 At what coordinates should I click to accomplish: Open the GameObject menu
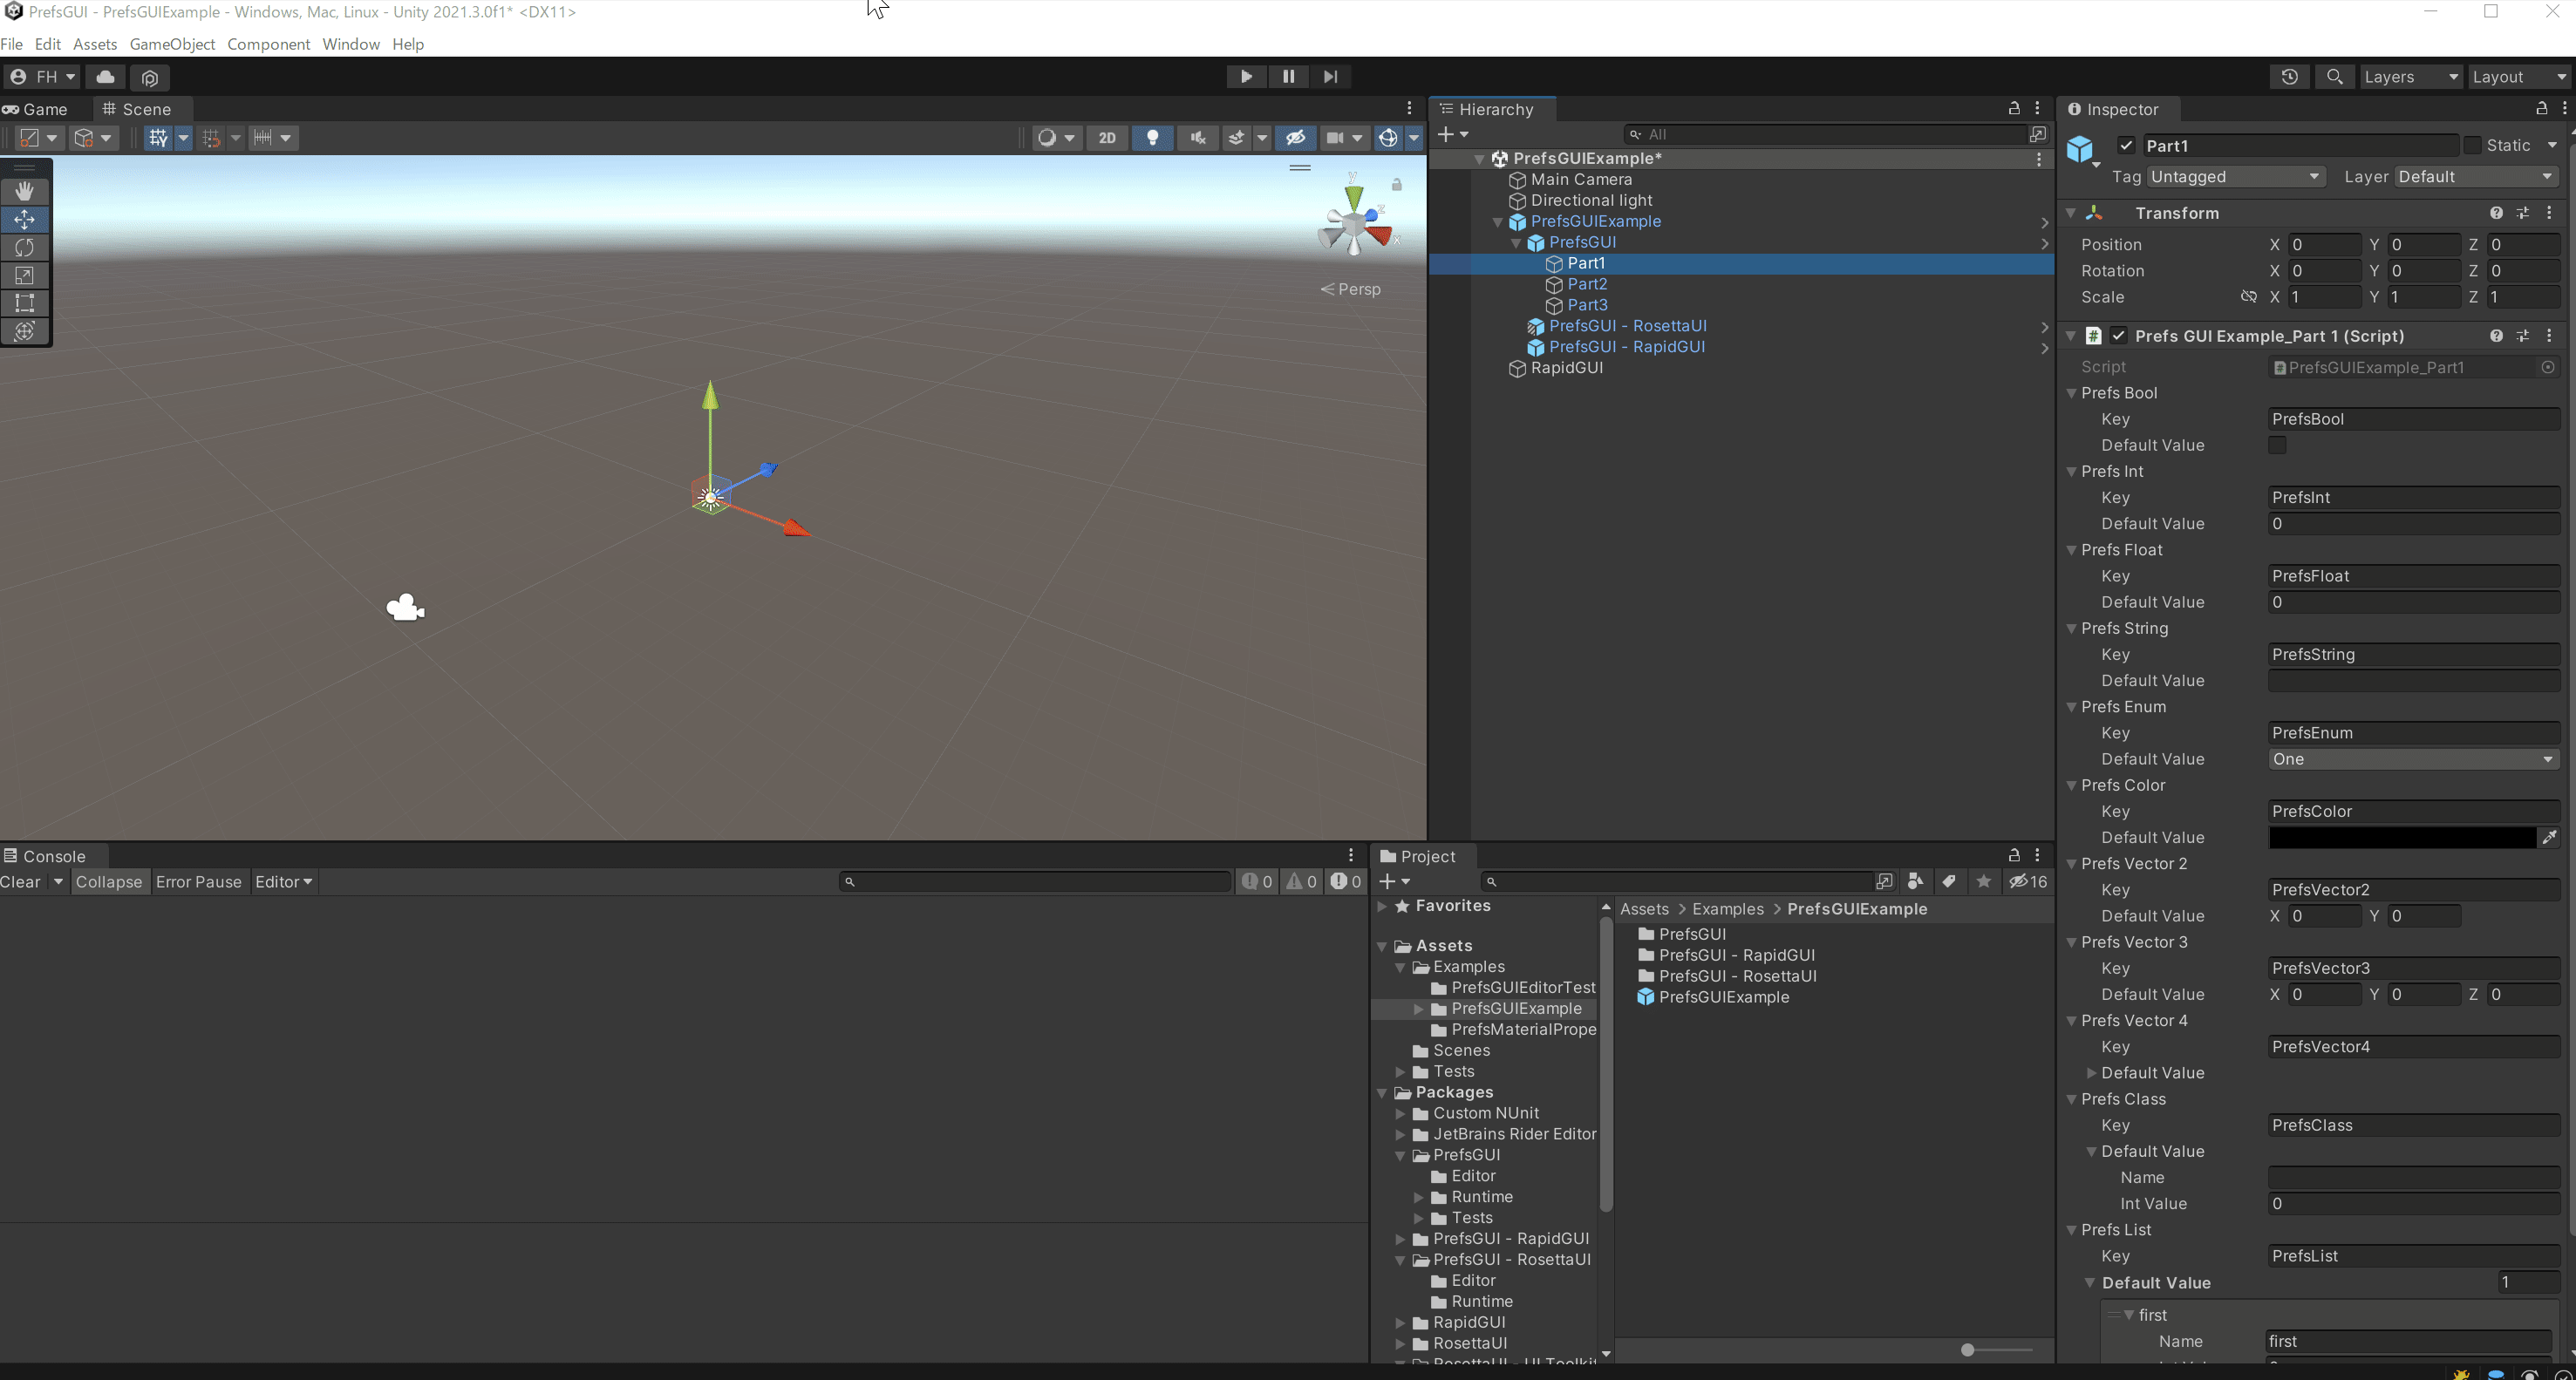[172, 44]
